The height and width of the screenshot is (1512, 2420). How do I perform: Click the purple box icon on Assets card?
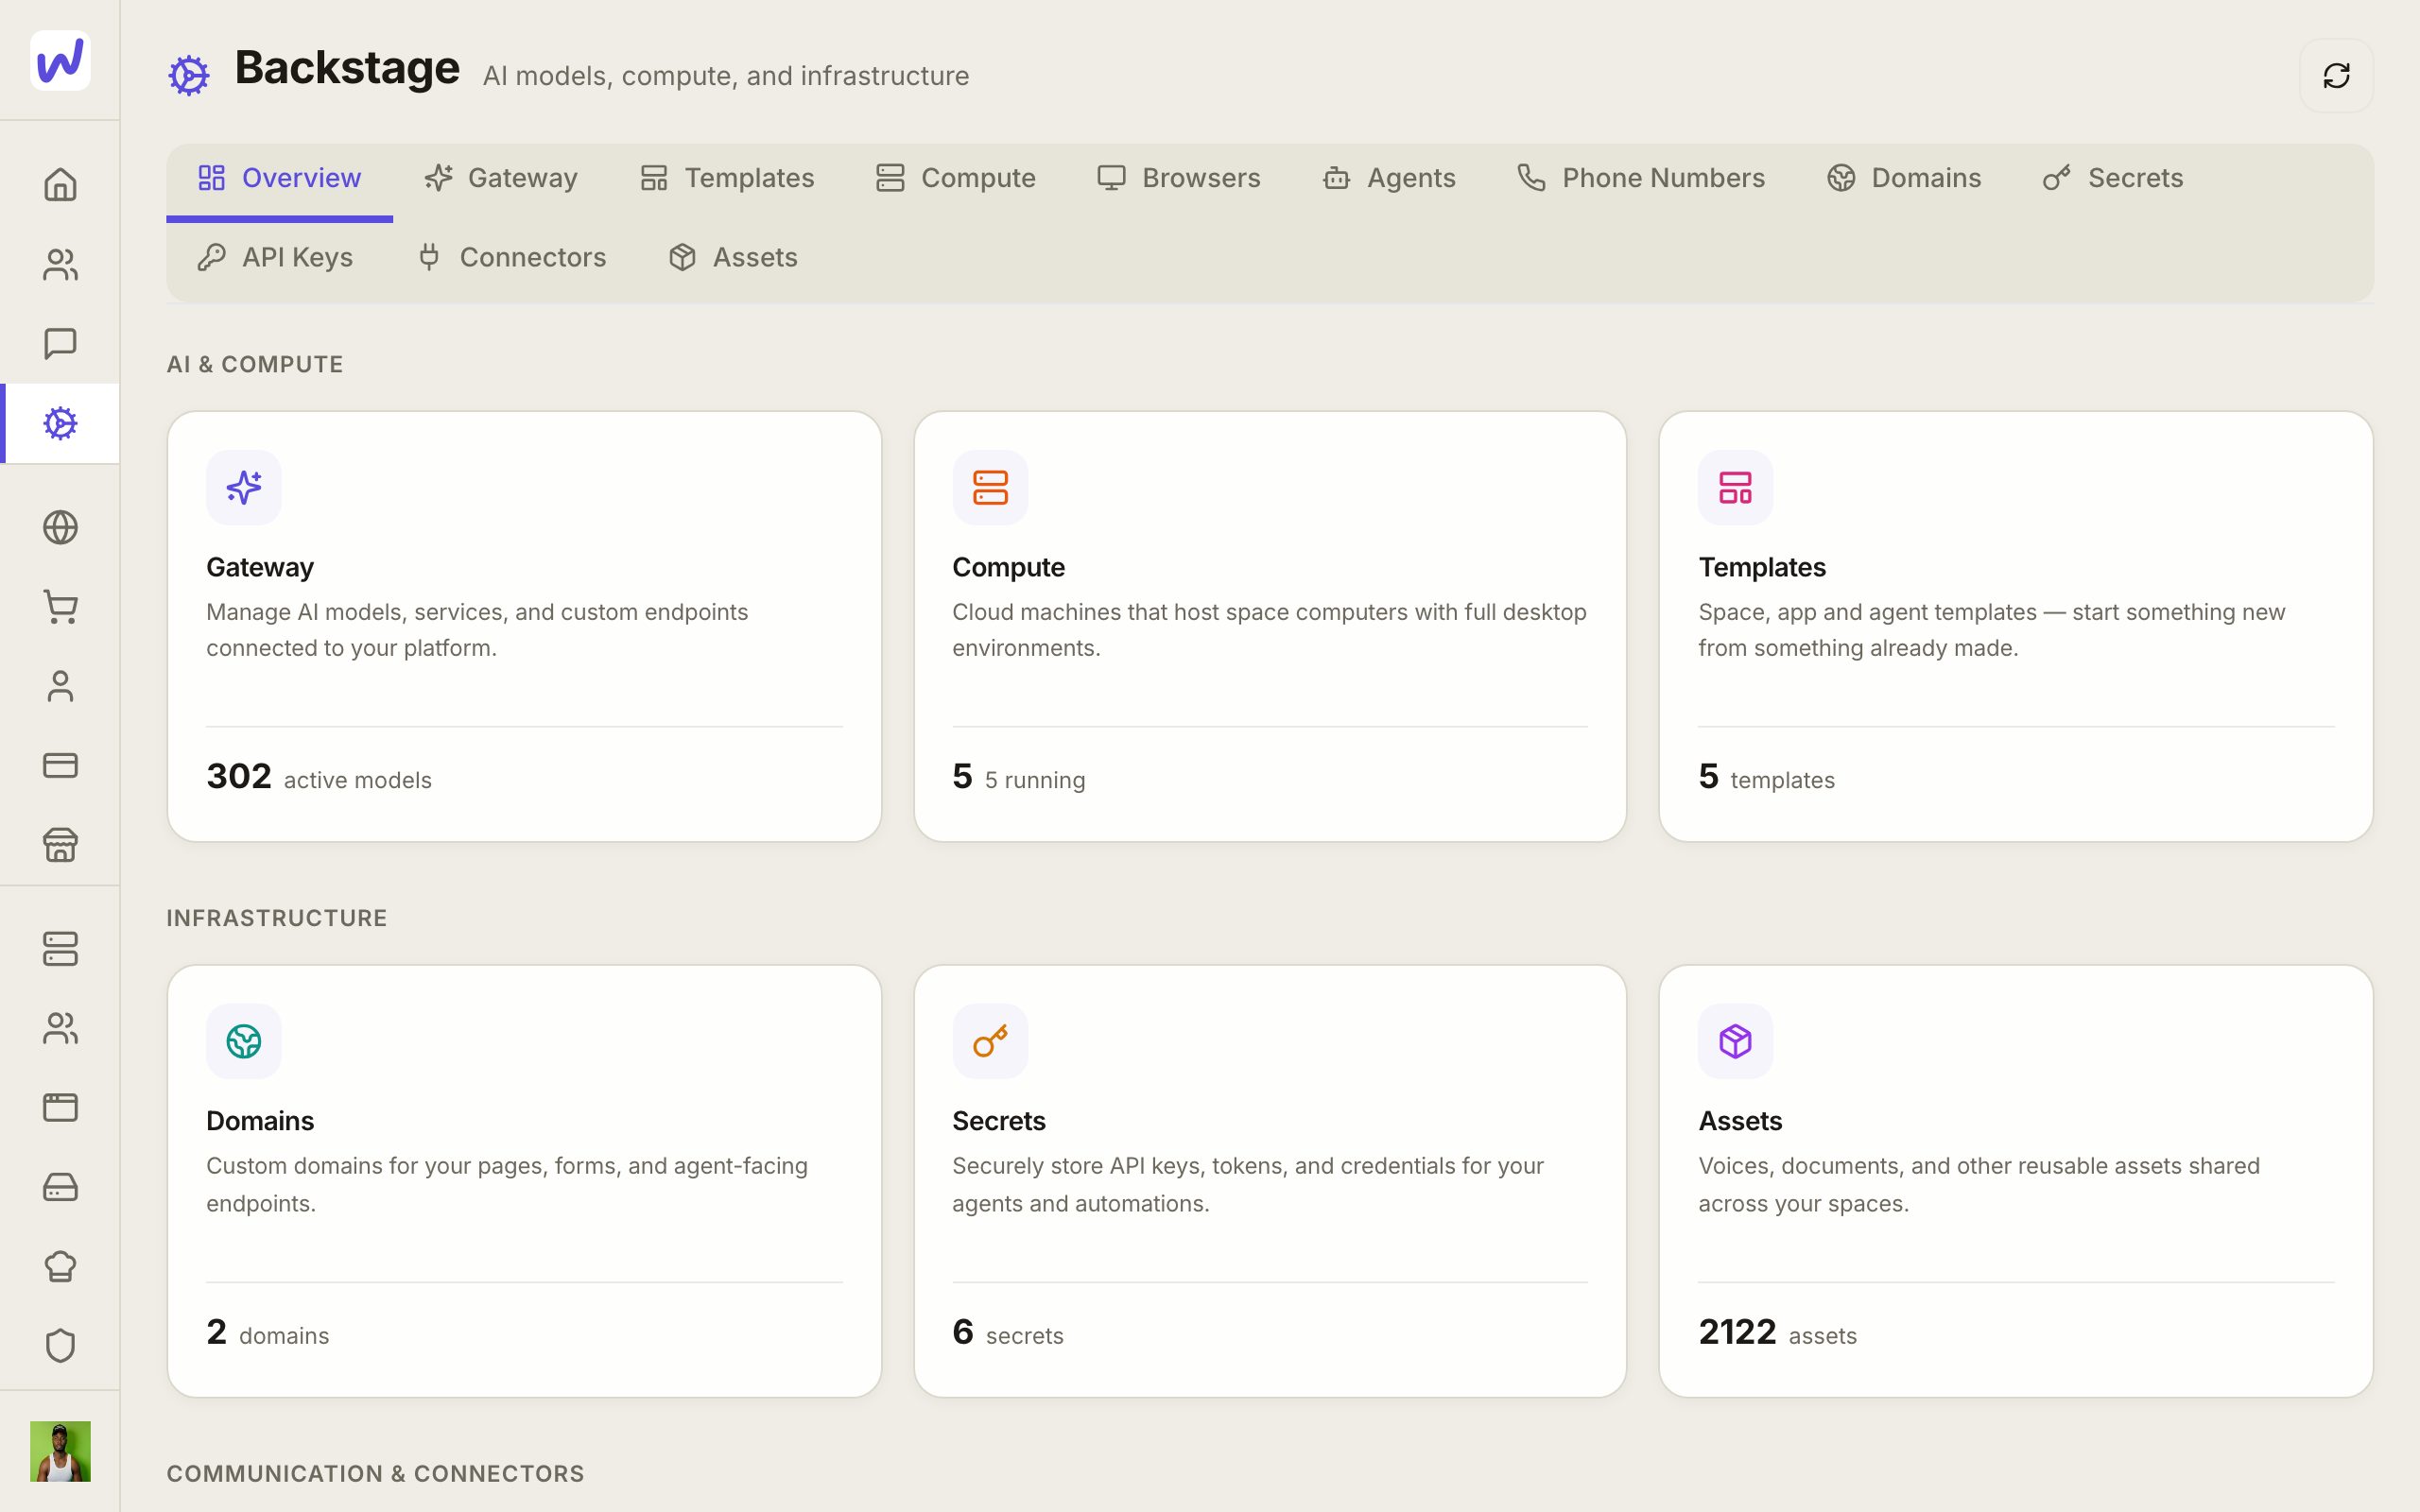coord(1735,1041)
